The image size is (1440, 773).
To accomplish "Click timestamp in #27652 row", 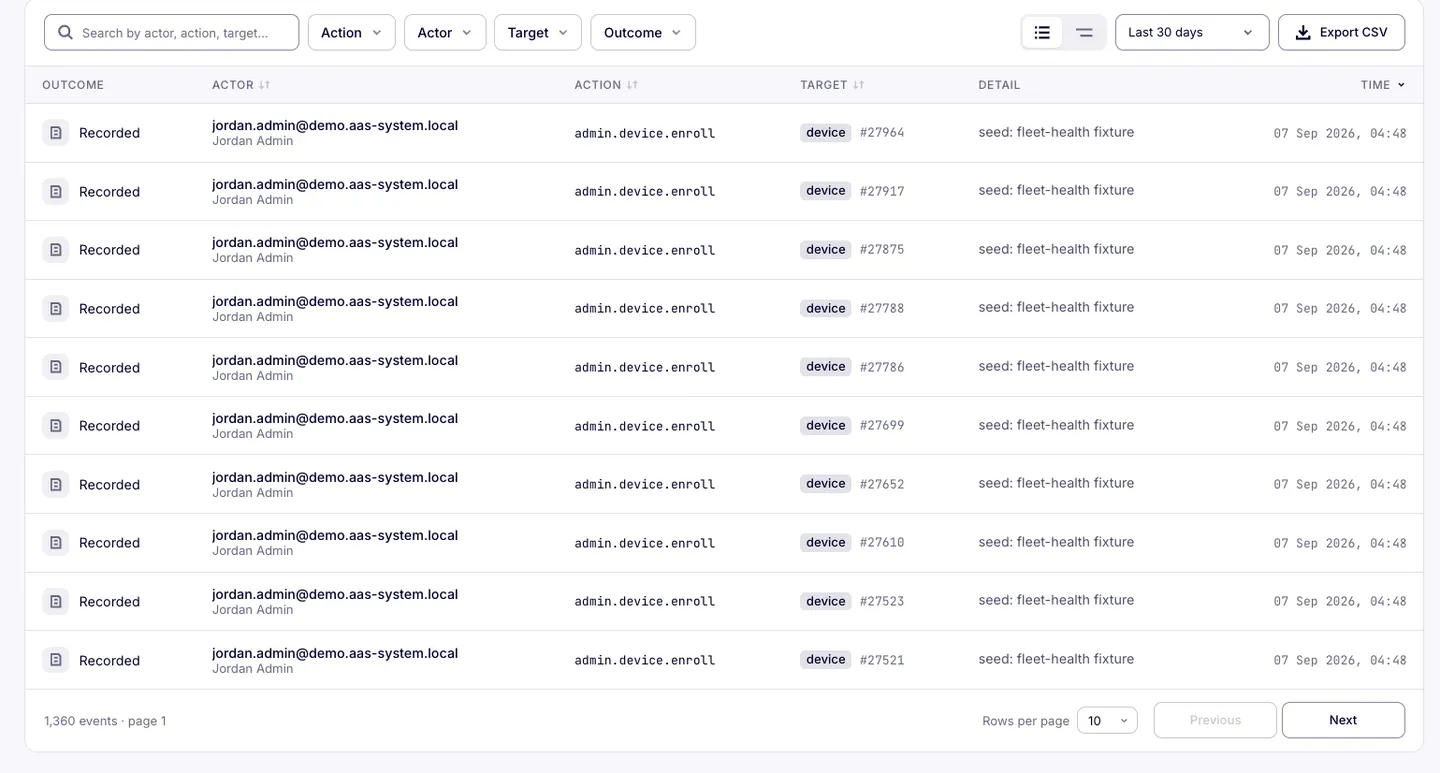I will pos(1340,485).
